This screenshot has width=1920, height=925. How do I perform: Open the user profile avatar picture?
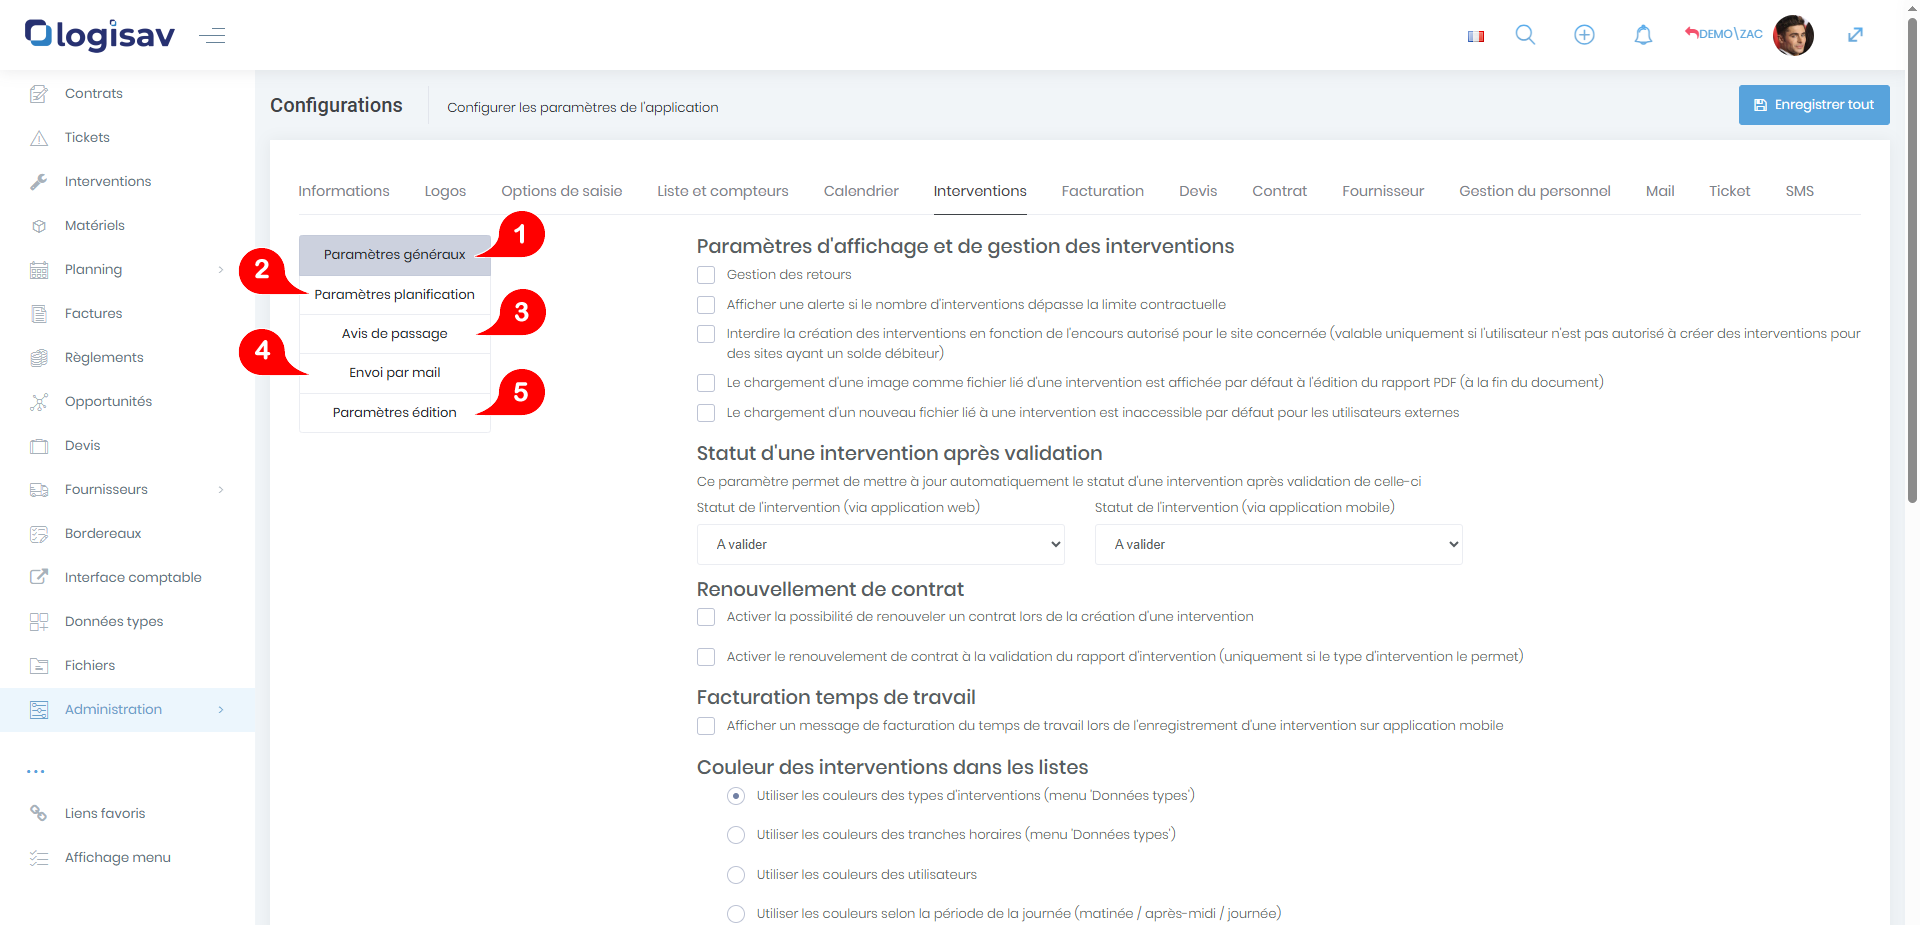tap(1793, 35)
